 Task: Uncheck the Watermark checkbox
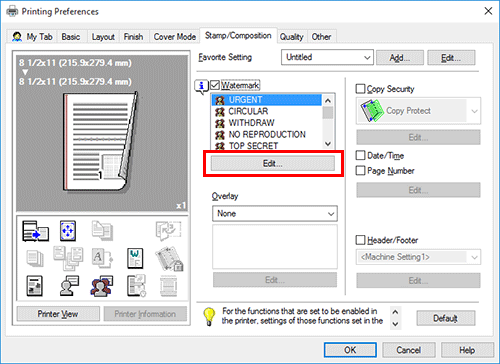point(215,85)
